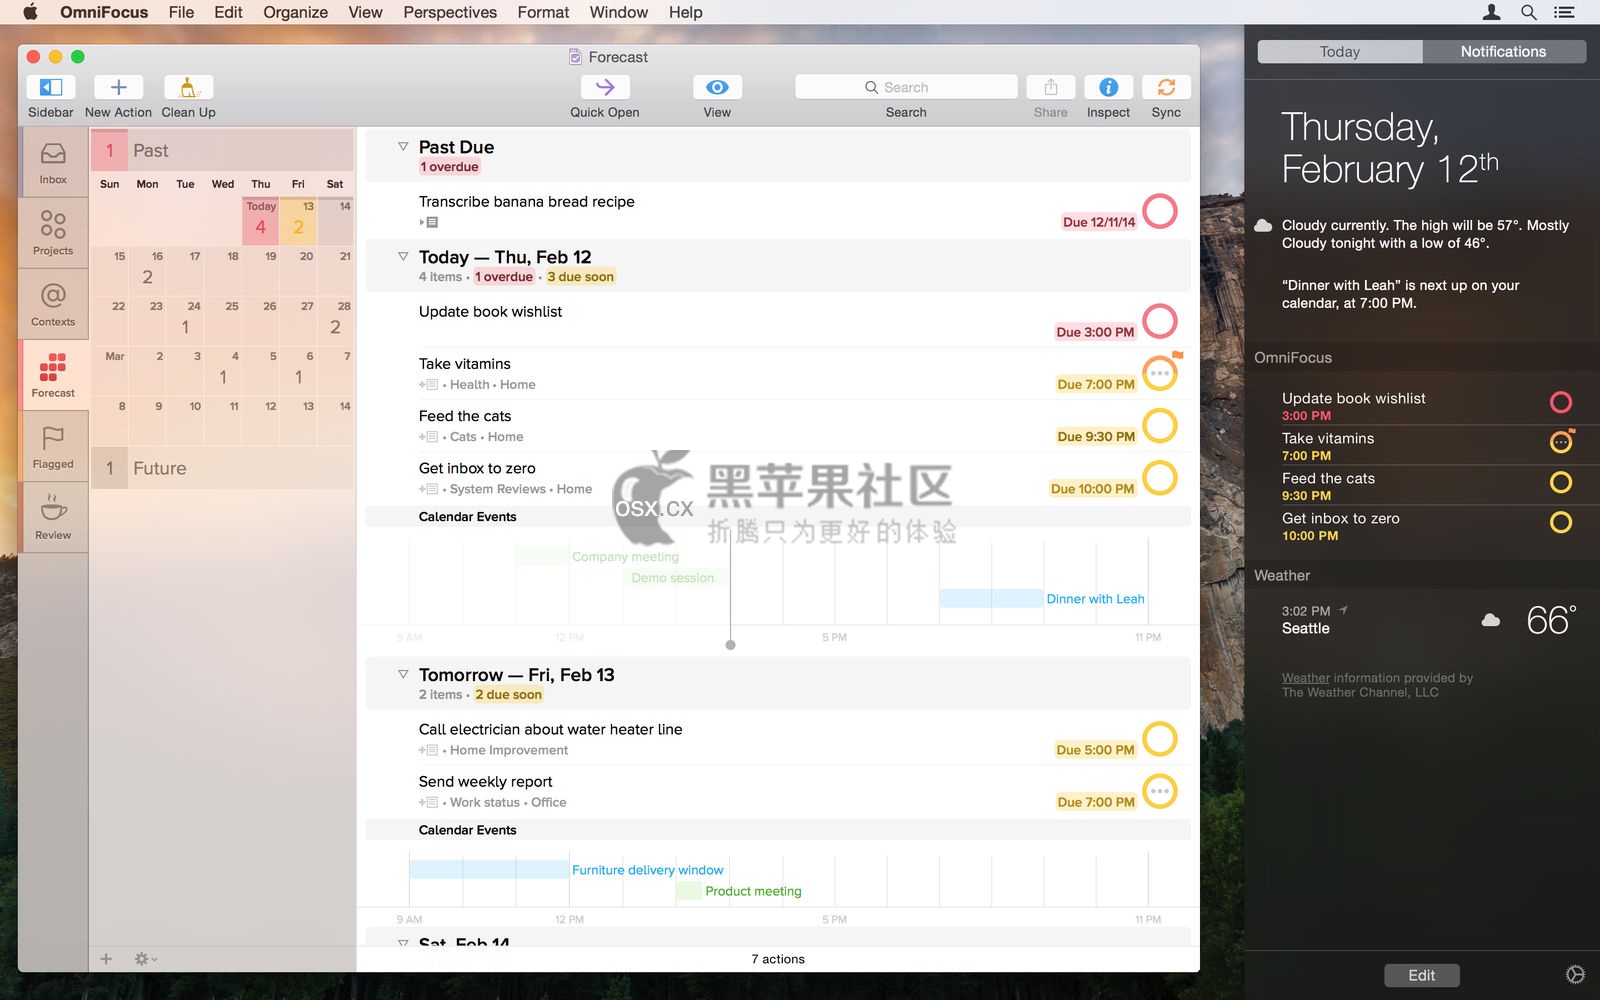Select day 13 in the forecast calendar

[298, 220]
